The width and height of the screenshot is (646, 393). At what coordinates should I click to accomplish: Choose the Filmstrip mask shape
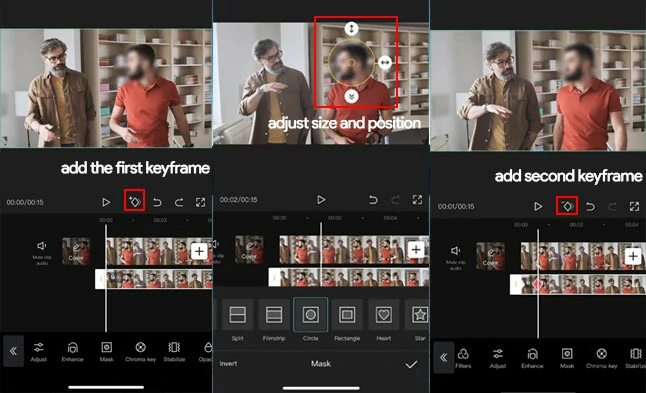[x=274, y=320]
